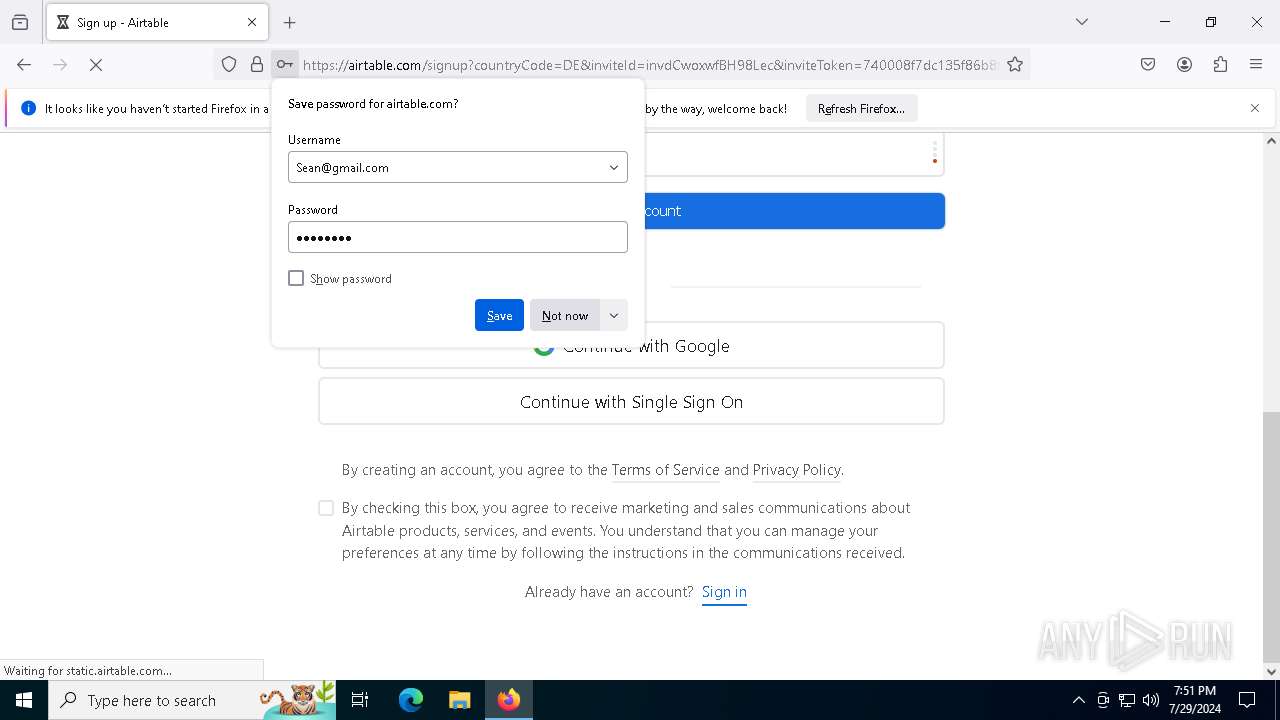Launch Microsoft Edge from taskbar
Image resolution: width=1280 pixels, height=720 pixels.
pyautogui.click(x=411, y=700)
